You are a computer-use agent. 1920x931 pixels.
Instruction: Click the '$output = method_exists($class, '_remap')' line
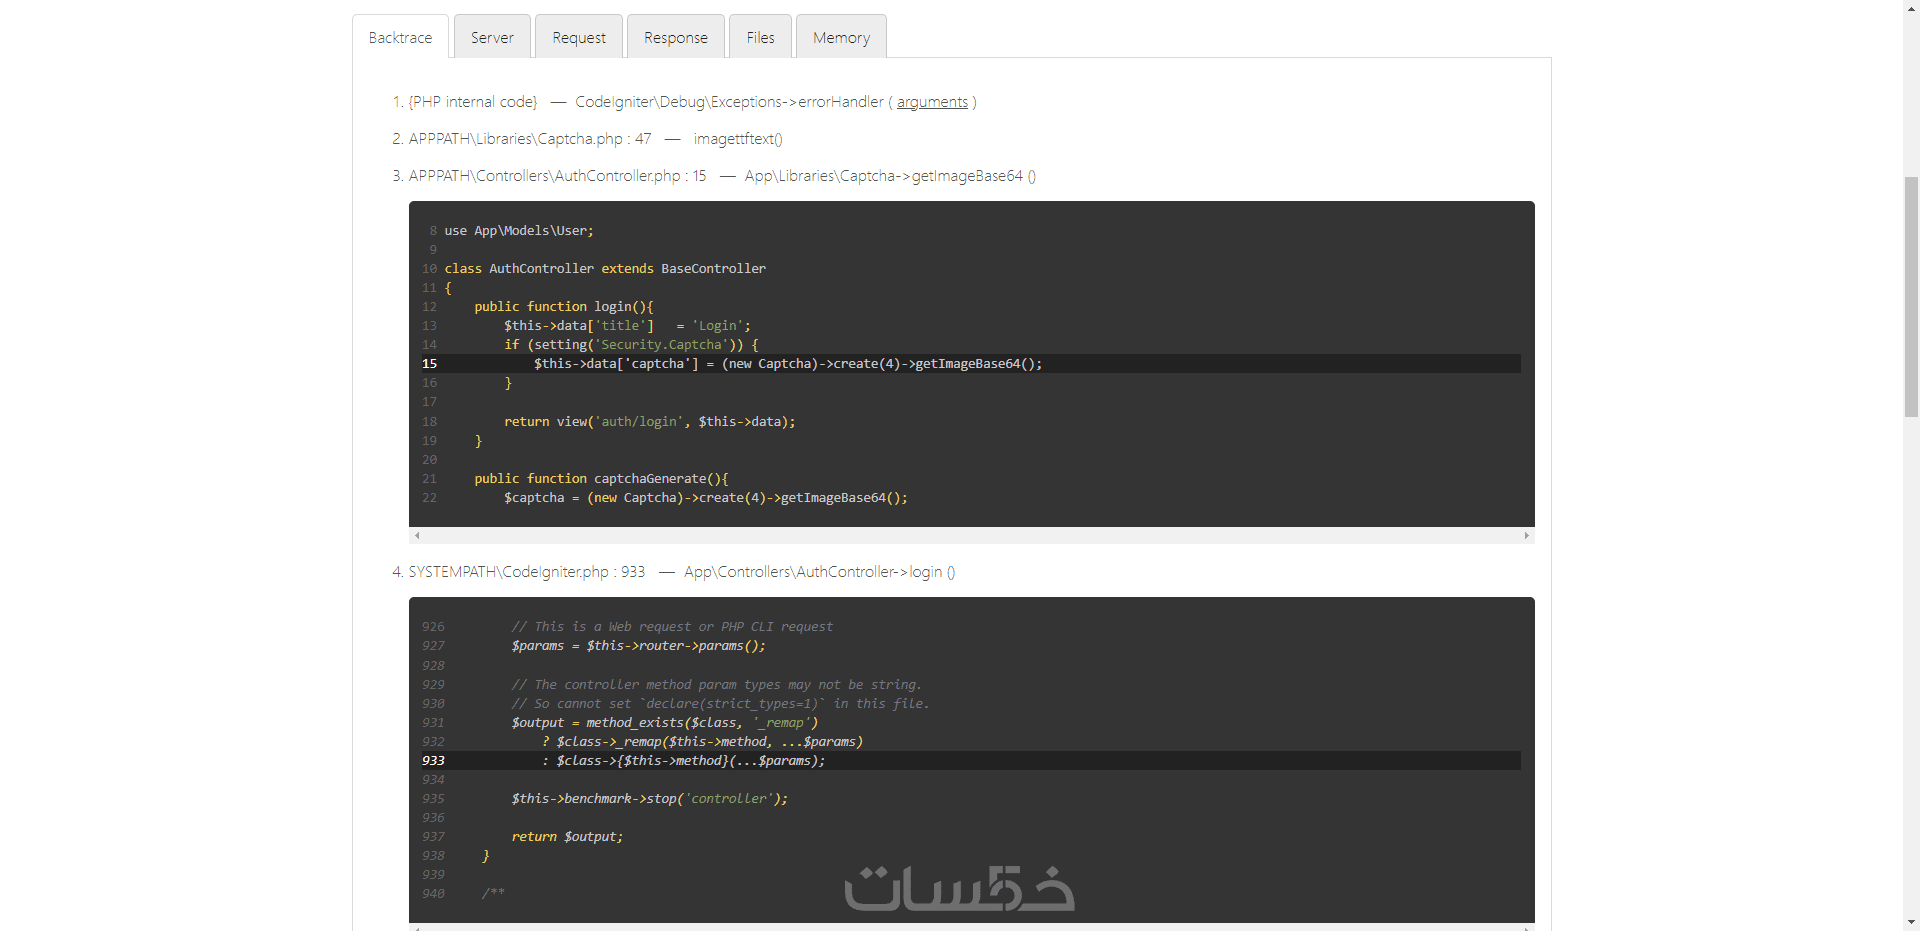pyautogui.click(x=665, y=723)
